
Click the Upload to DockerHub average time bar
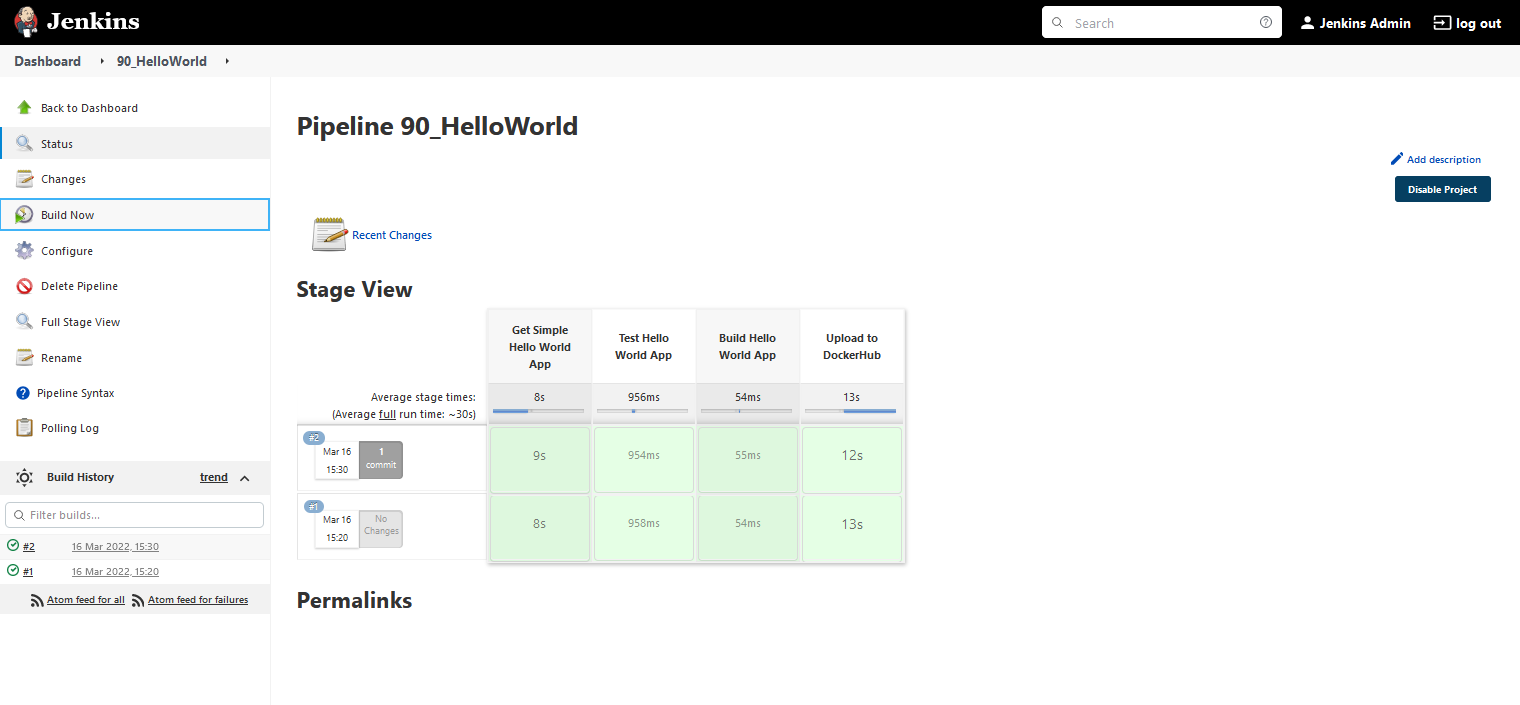[851, 411]
